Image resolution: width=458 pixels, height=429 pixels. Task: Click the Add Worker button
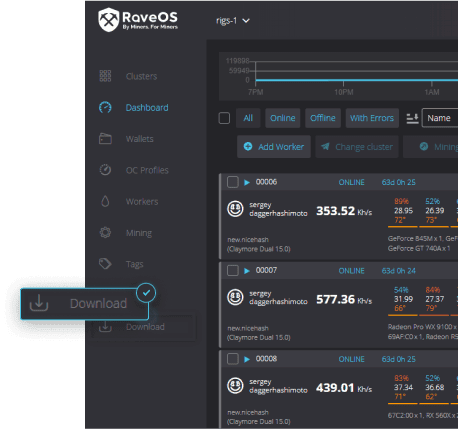pyautogui.click(x=274, y=147)
